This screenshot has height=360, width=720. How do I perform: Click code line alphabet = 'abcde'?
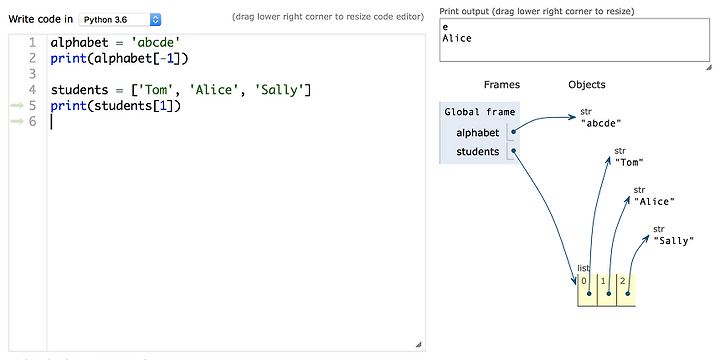click(116, 43)
